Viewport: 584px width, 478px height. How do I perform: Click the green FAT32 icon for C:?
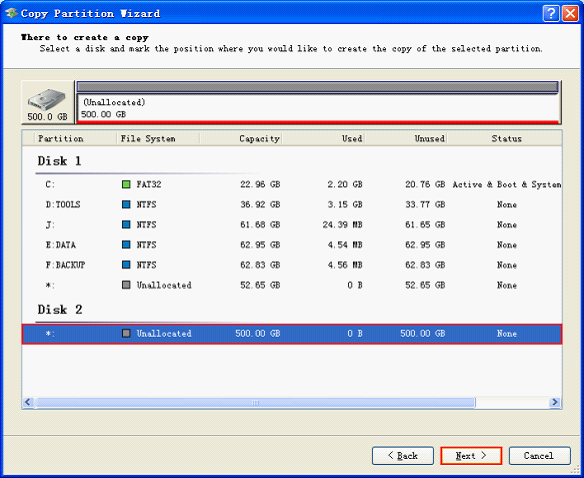[x=126, y=184]
